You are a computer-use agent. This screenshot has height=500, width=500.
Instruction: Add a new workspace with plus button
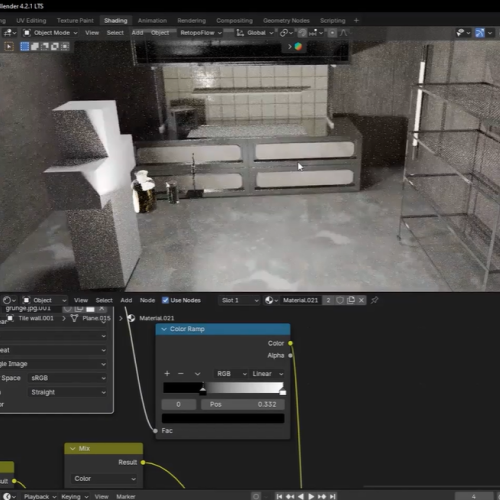(x=356, y=21)
